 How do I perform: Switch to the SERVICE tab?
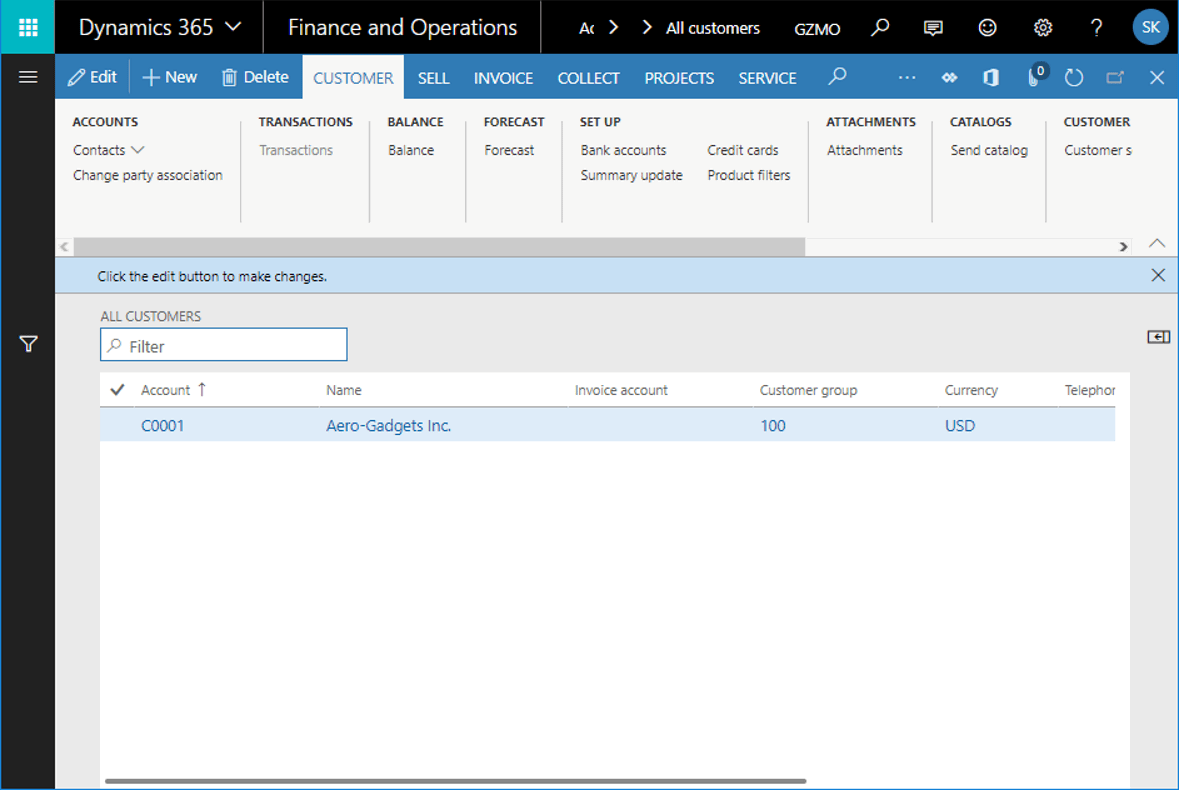(x=768, y=78)
